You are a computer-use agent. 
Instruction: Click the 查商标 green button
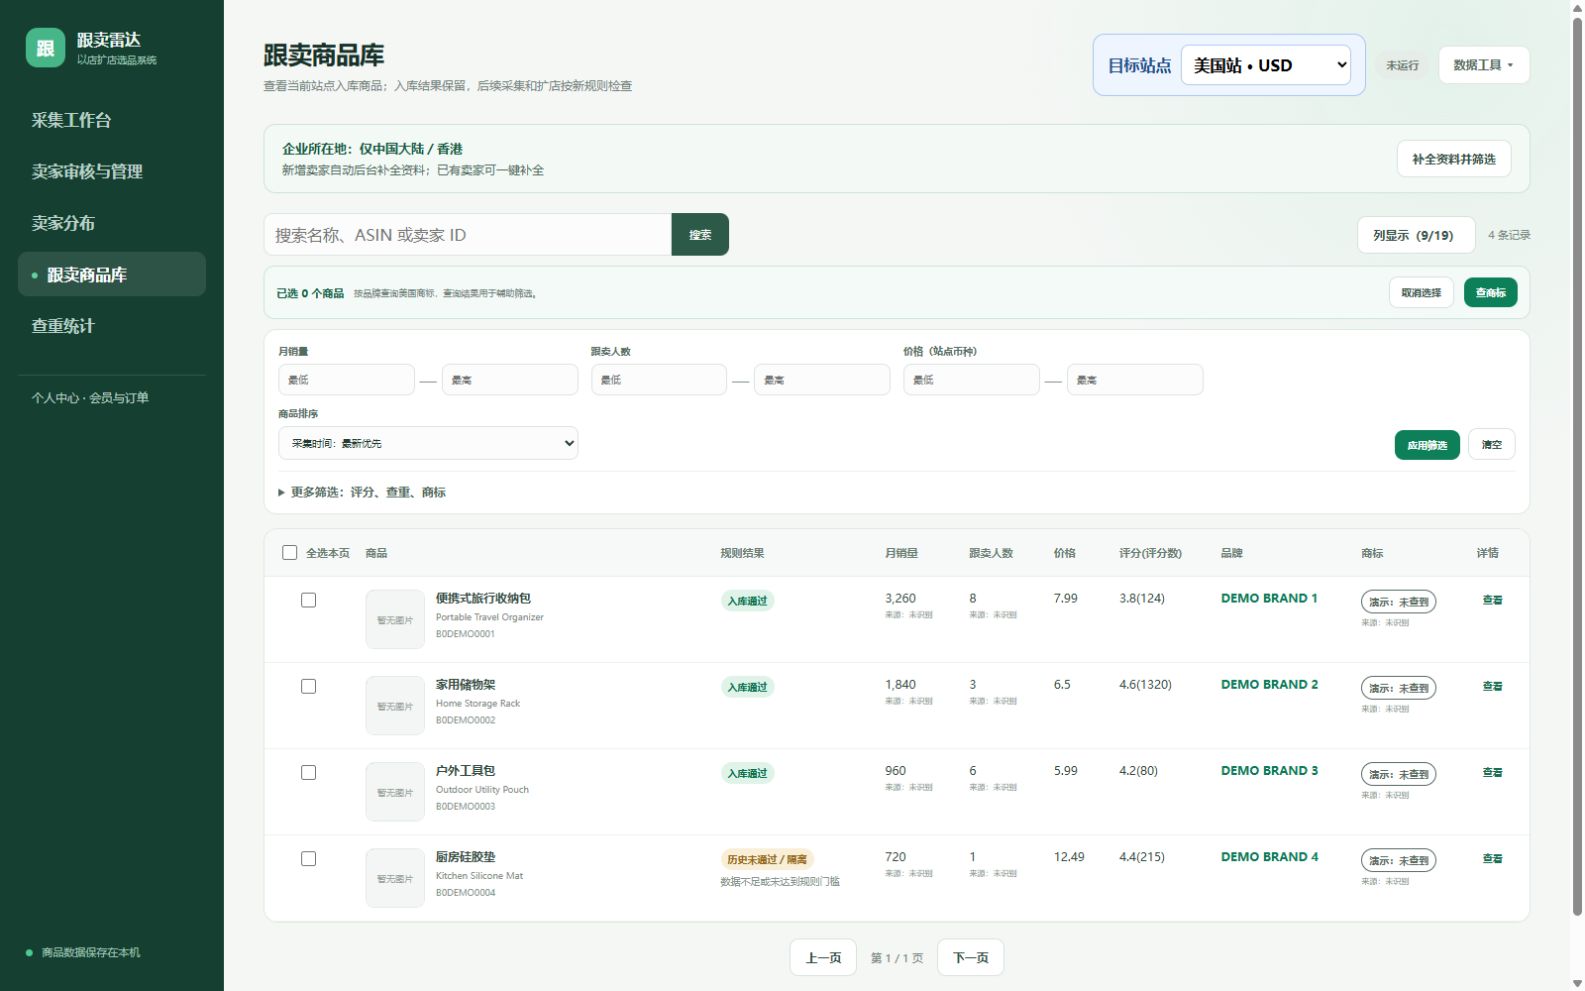(x=1490, y=292)
